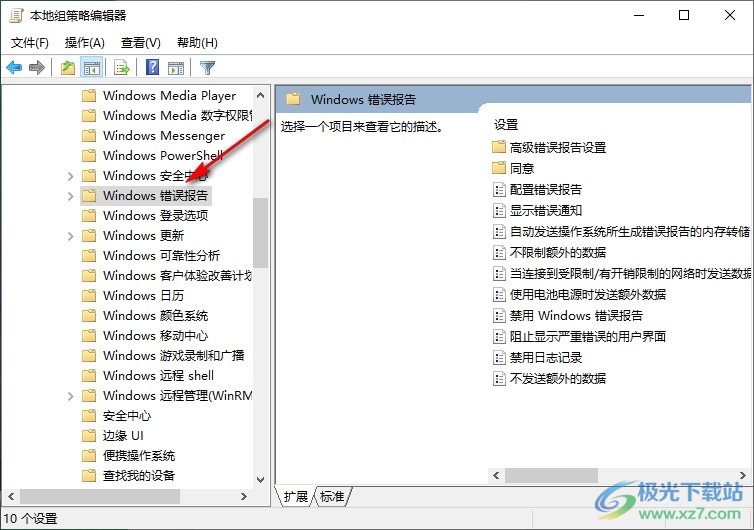754x530 pixels.
Task: Expand the Windows 错误报告 tree node
Action: click(x=71, y=196)
